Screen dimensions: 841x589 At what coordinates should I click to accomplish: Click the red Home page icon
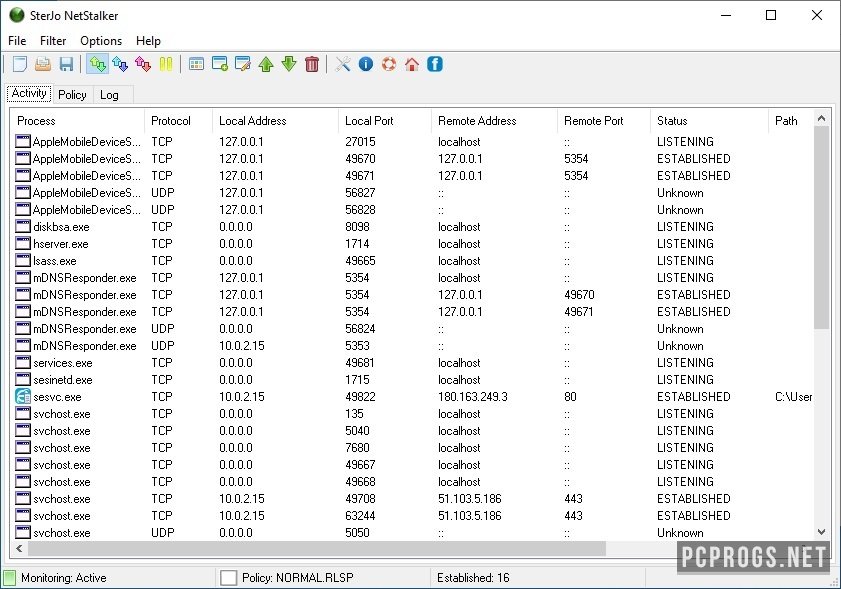point(412,64)
